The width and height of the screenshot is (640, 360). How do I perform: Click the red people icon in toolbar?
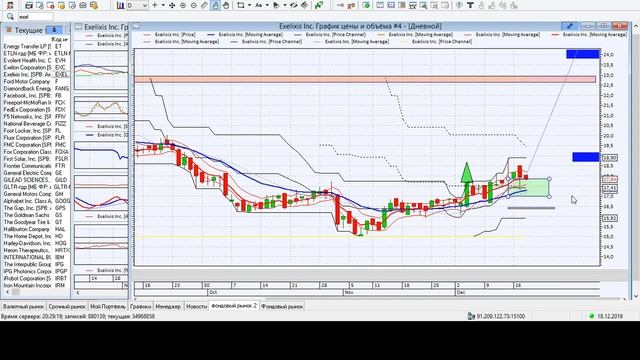(x=352, y=5)
